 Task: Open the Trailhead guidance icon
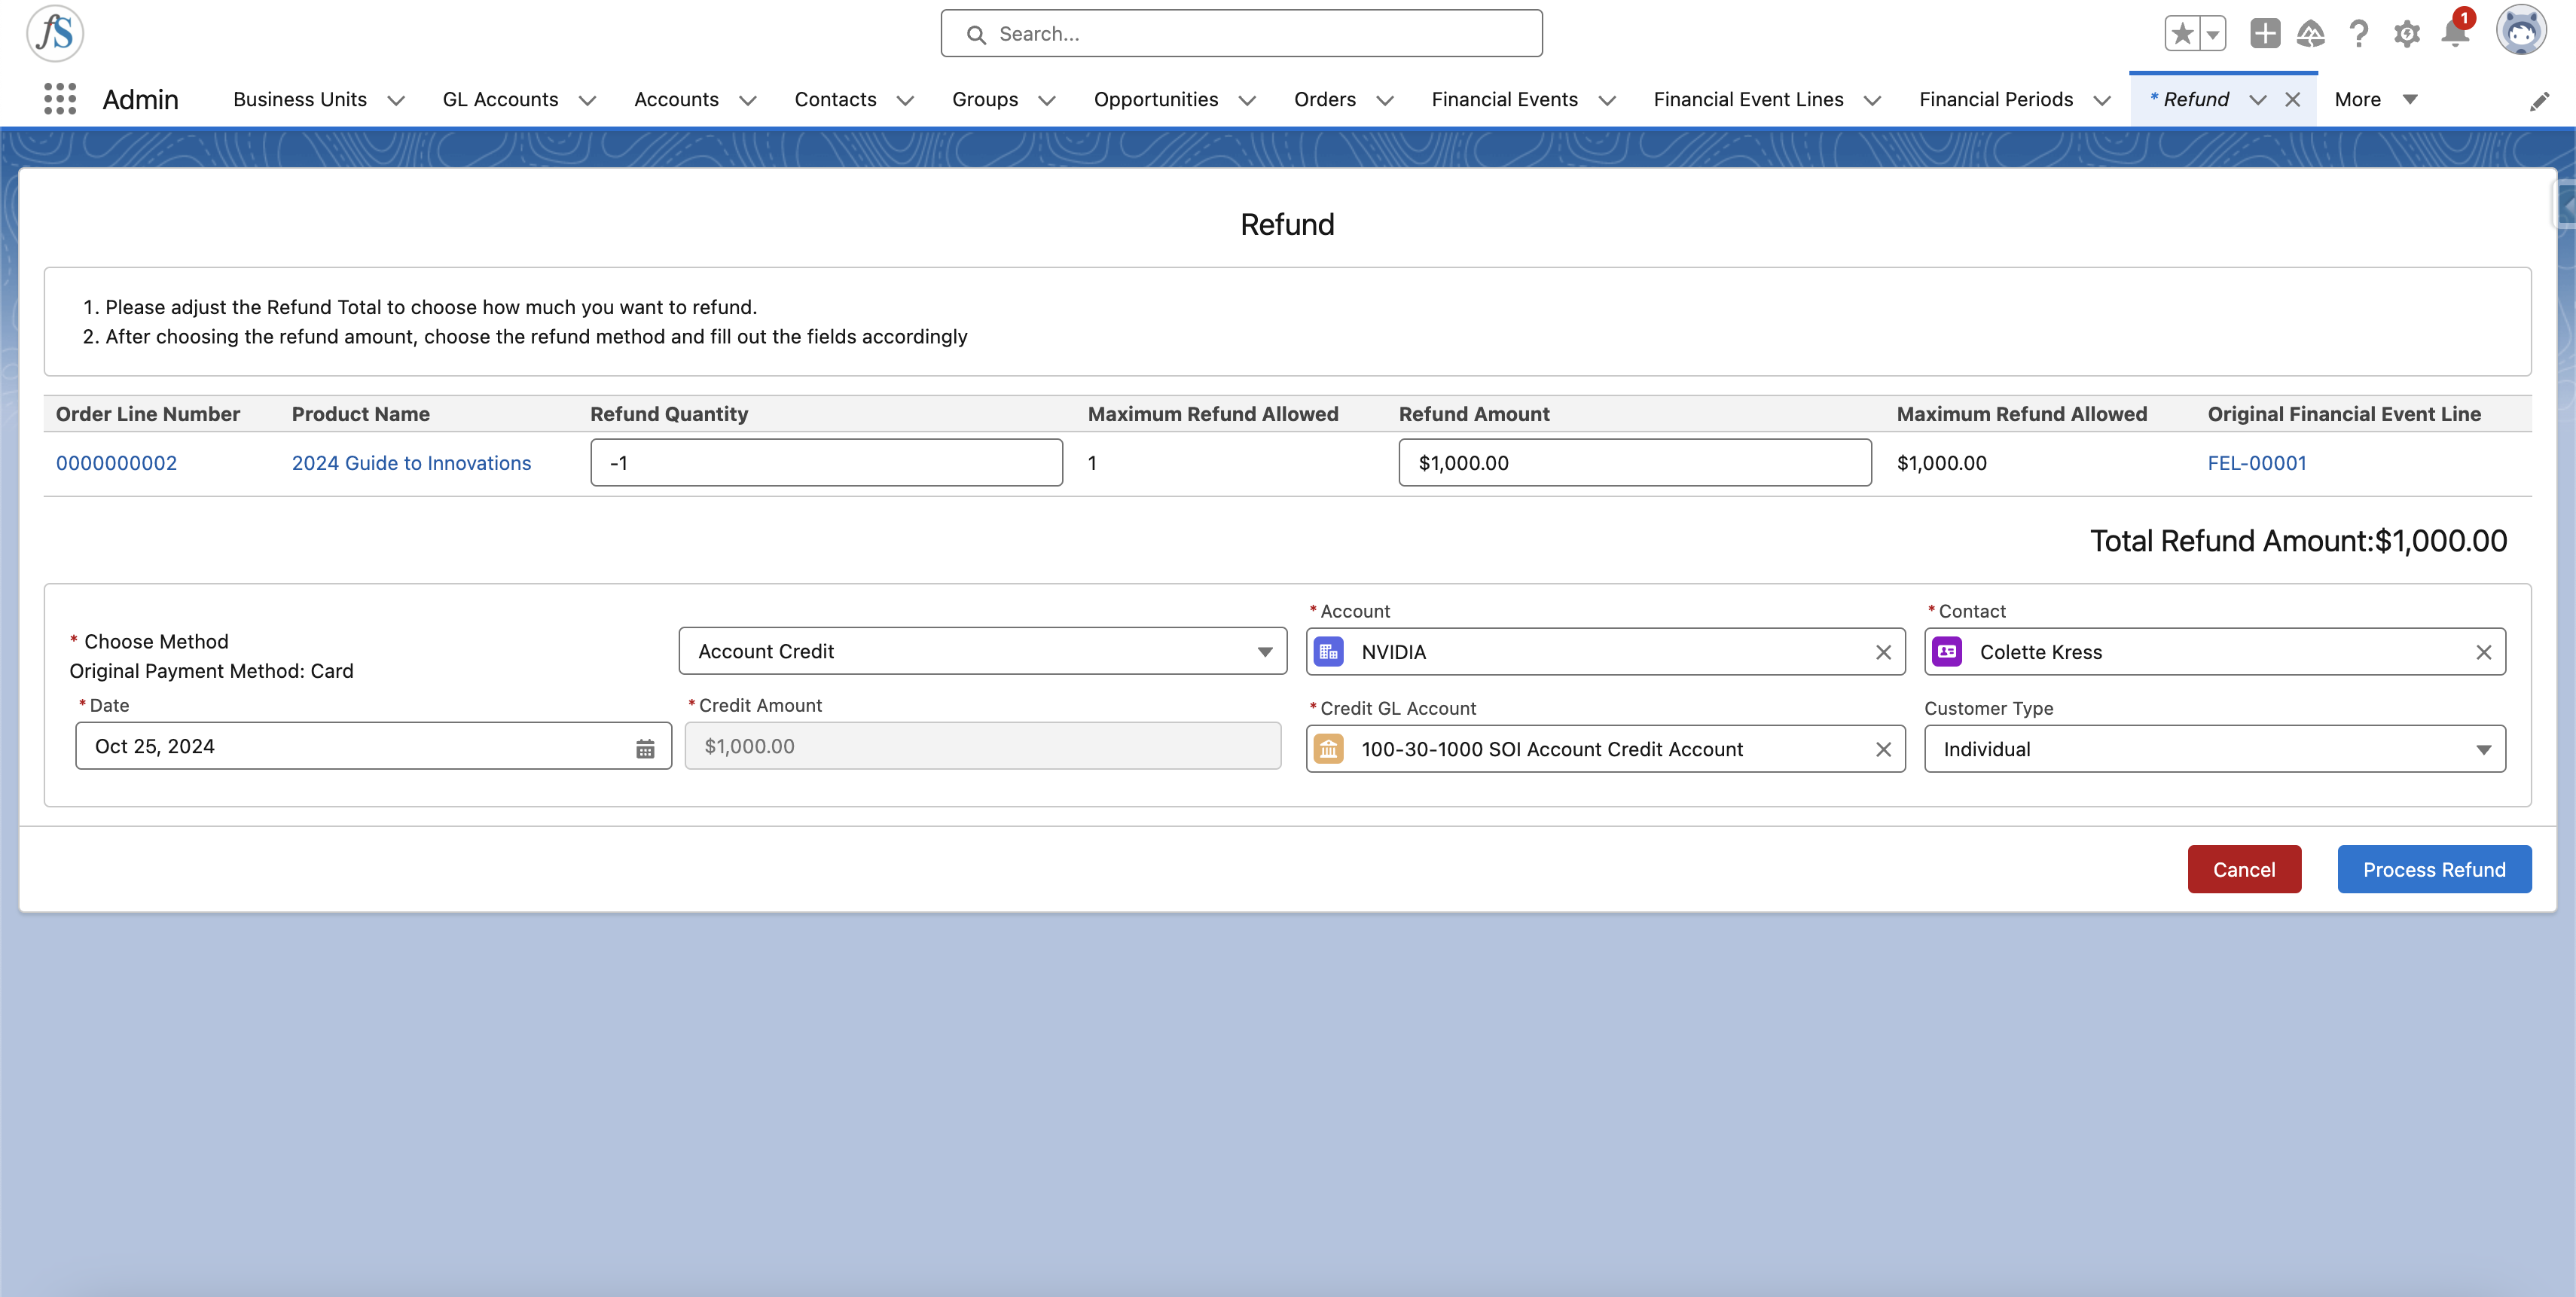pos(2311,34)
